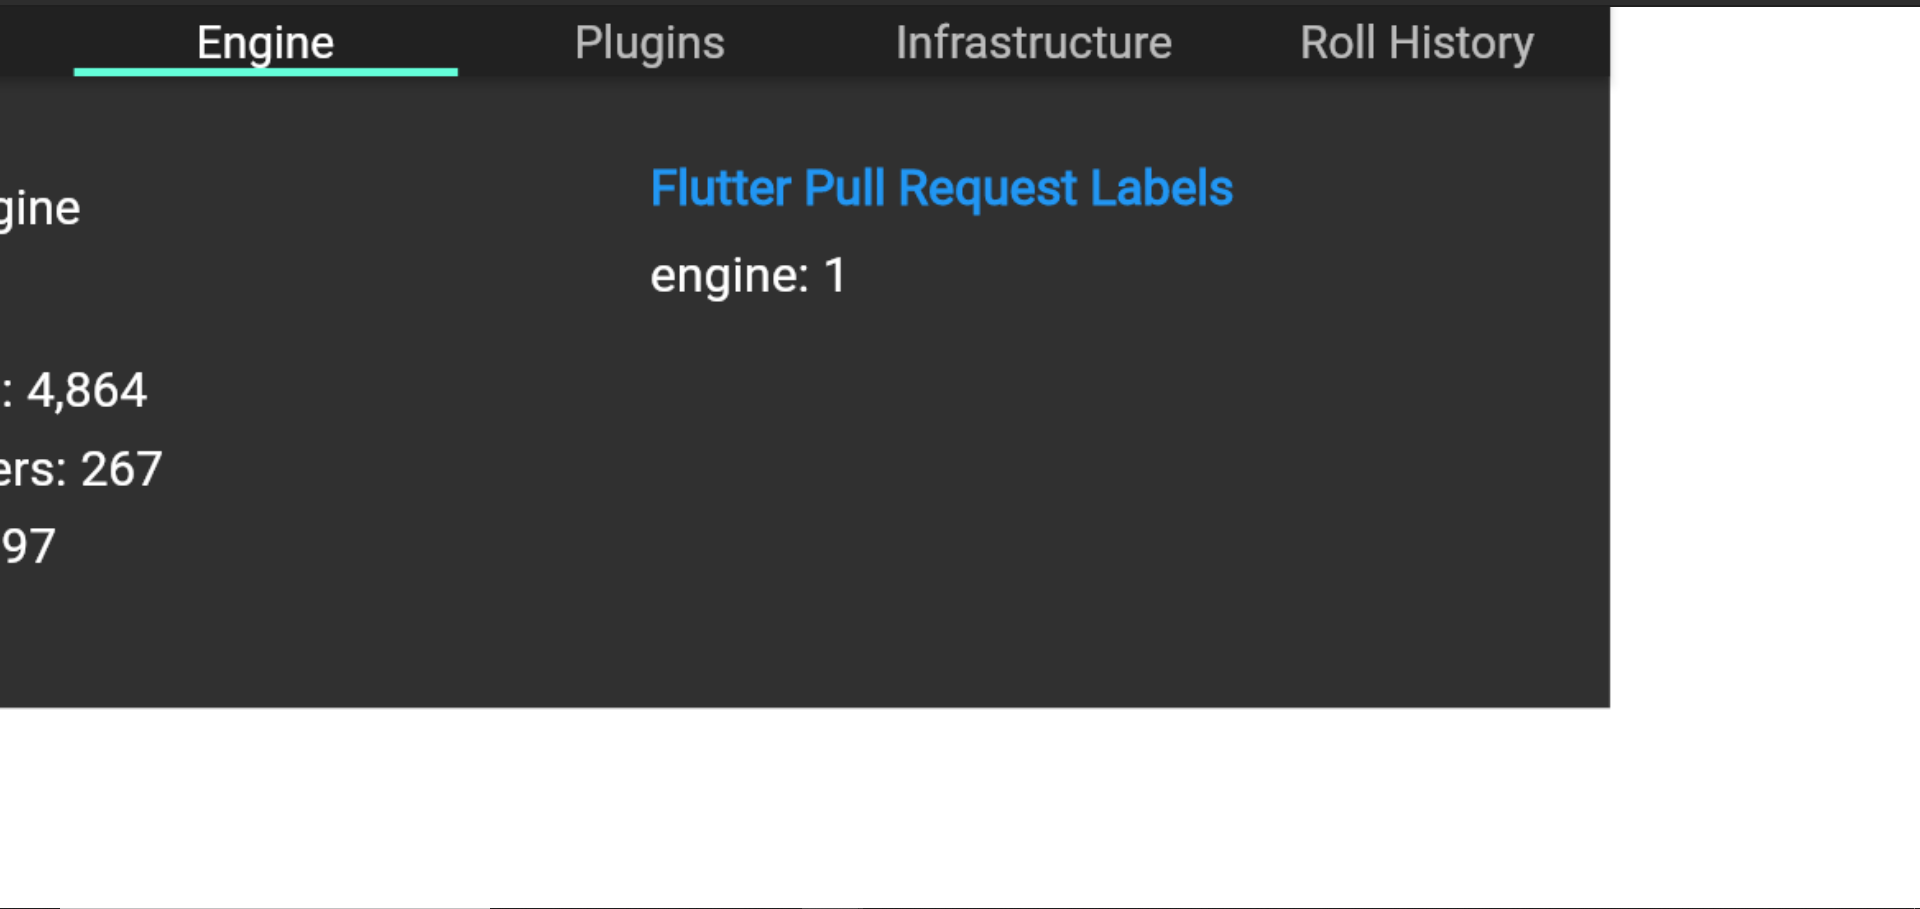The image size is (1920, 909).
Task: Open Infrastructure dashboard view
Action: click(x=1035, y=42)
